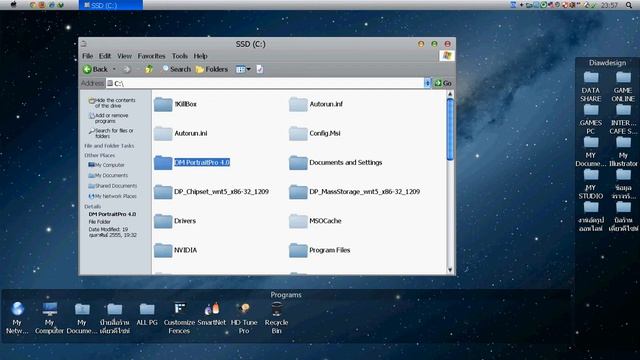Click Add or remove programs link
Screen dimensions: 640x360
tap(109, 118)
